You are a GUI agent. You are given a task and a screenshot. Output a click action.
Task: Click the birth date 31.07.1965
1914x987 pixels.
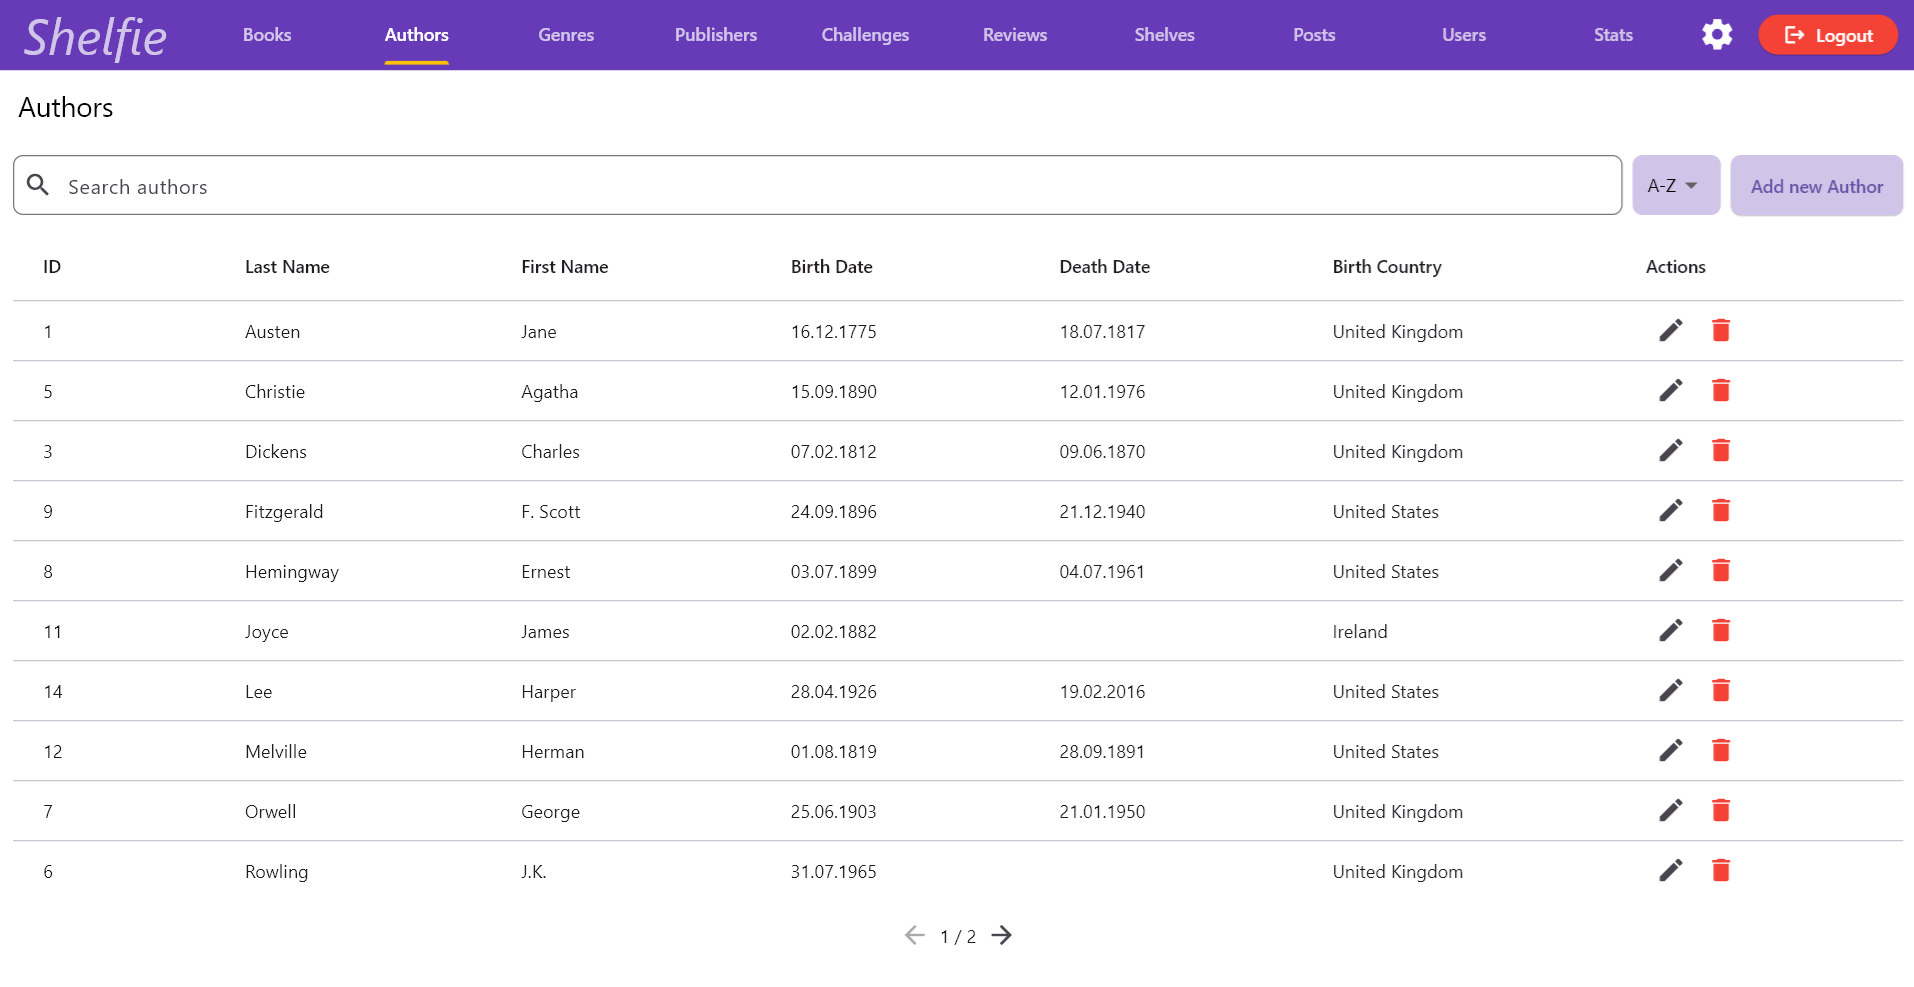833,872
